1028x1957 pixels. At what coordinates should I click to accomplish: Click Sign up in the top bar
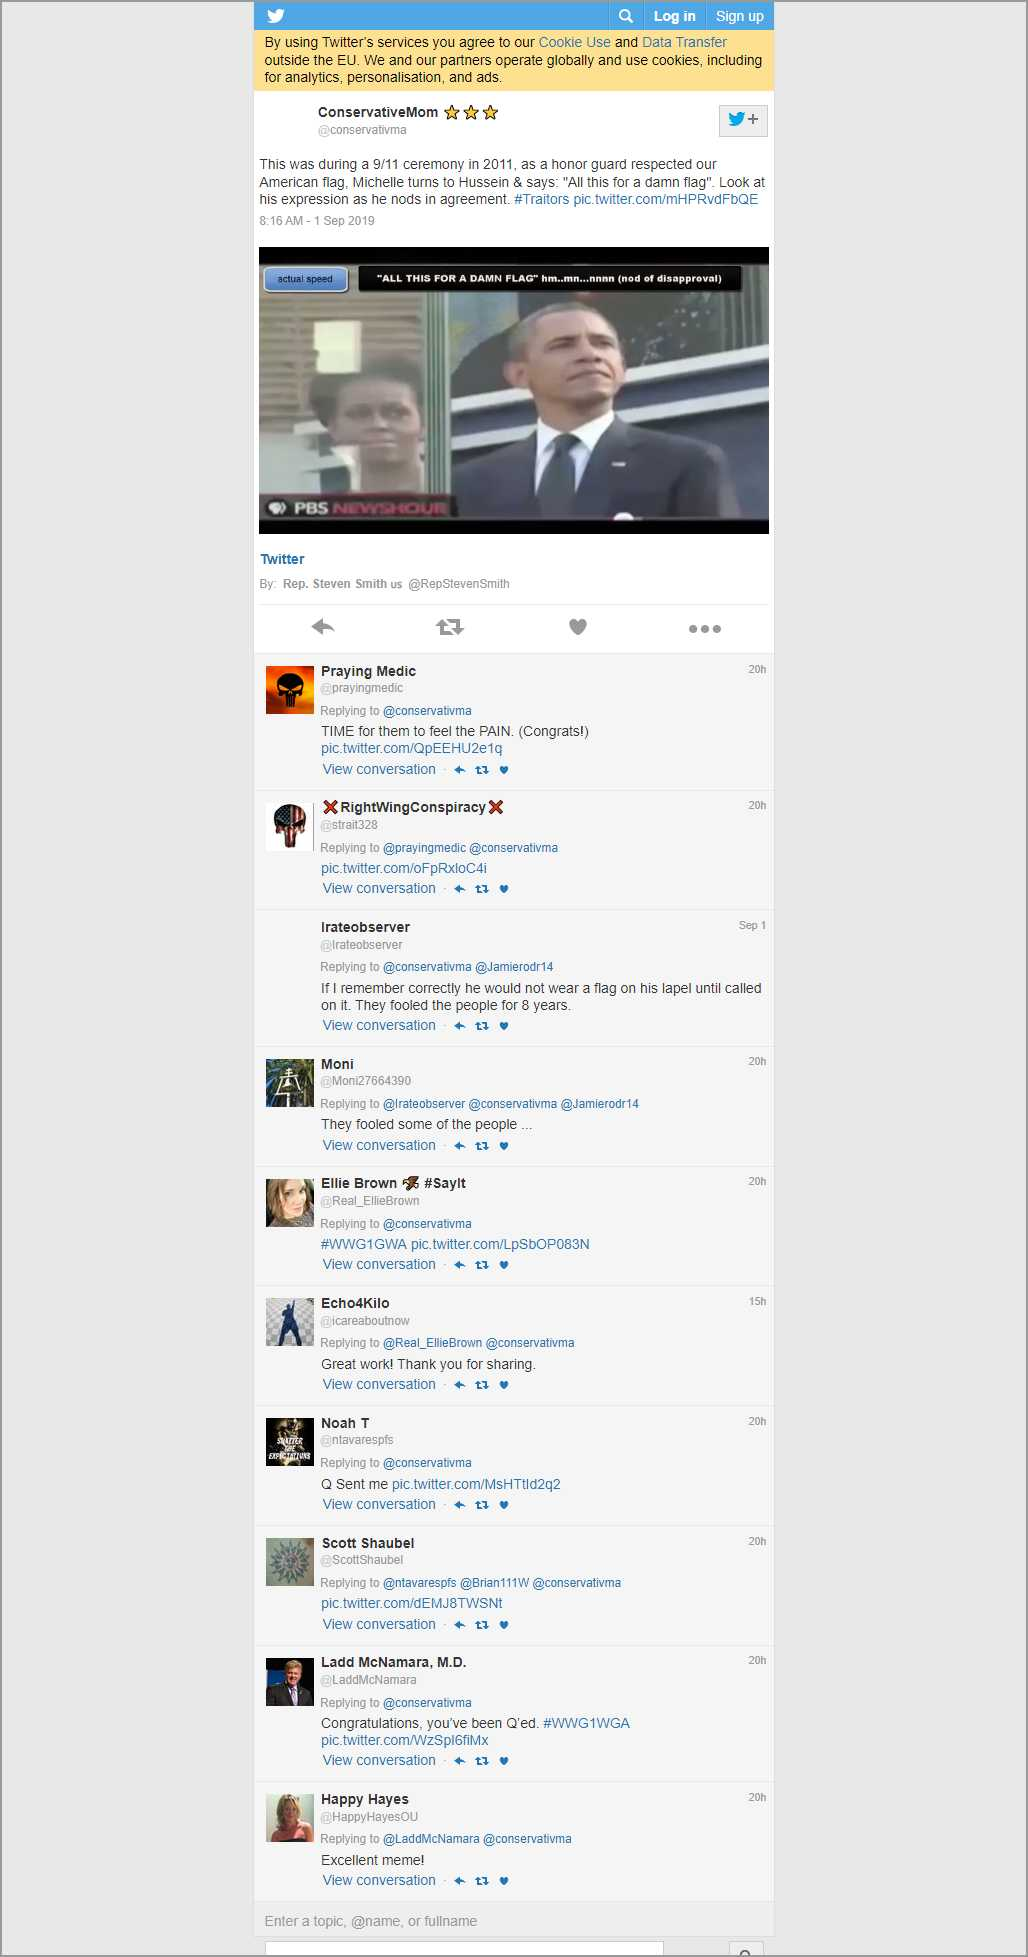pos(739,16)
